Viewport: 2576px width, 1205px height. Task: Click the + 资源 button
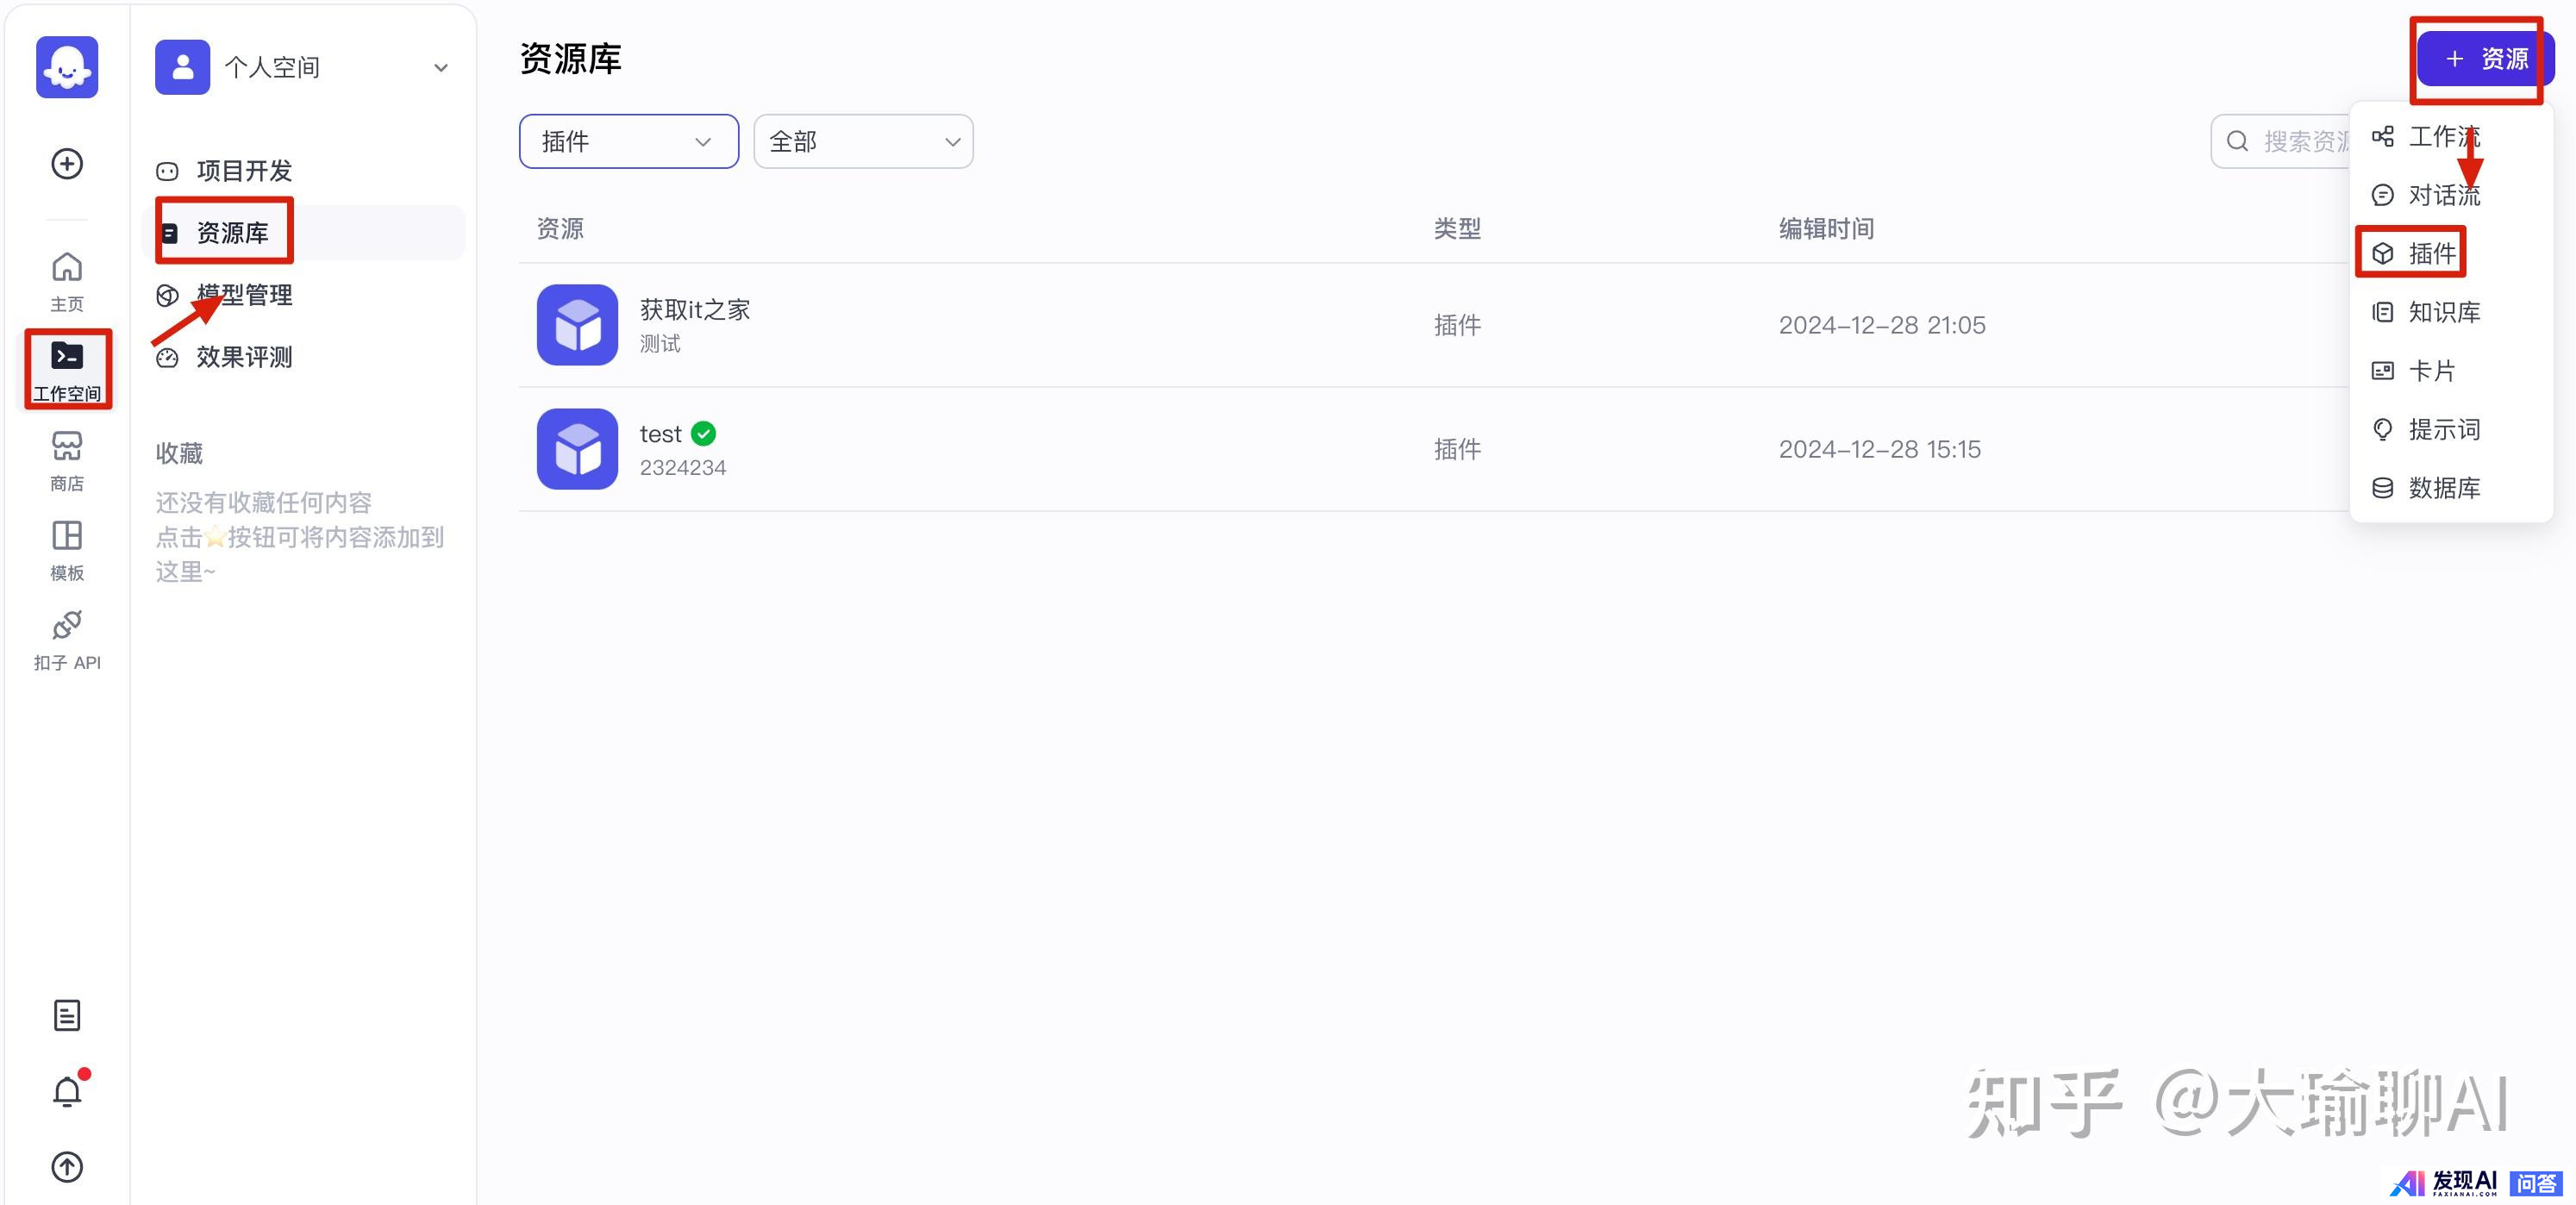point(2485,59)
